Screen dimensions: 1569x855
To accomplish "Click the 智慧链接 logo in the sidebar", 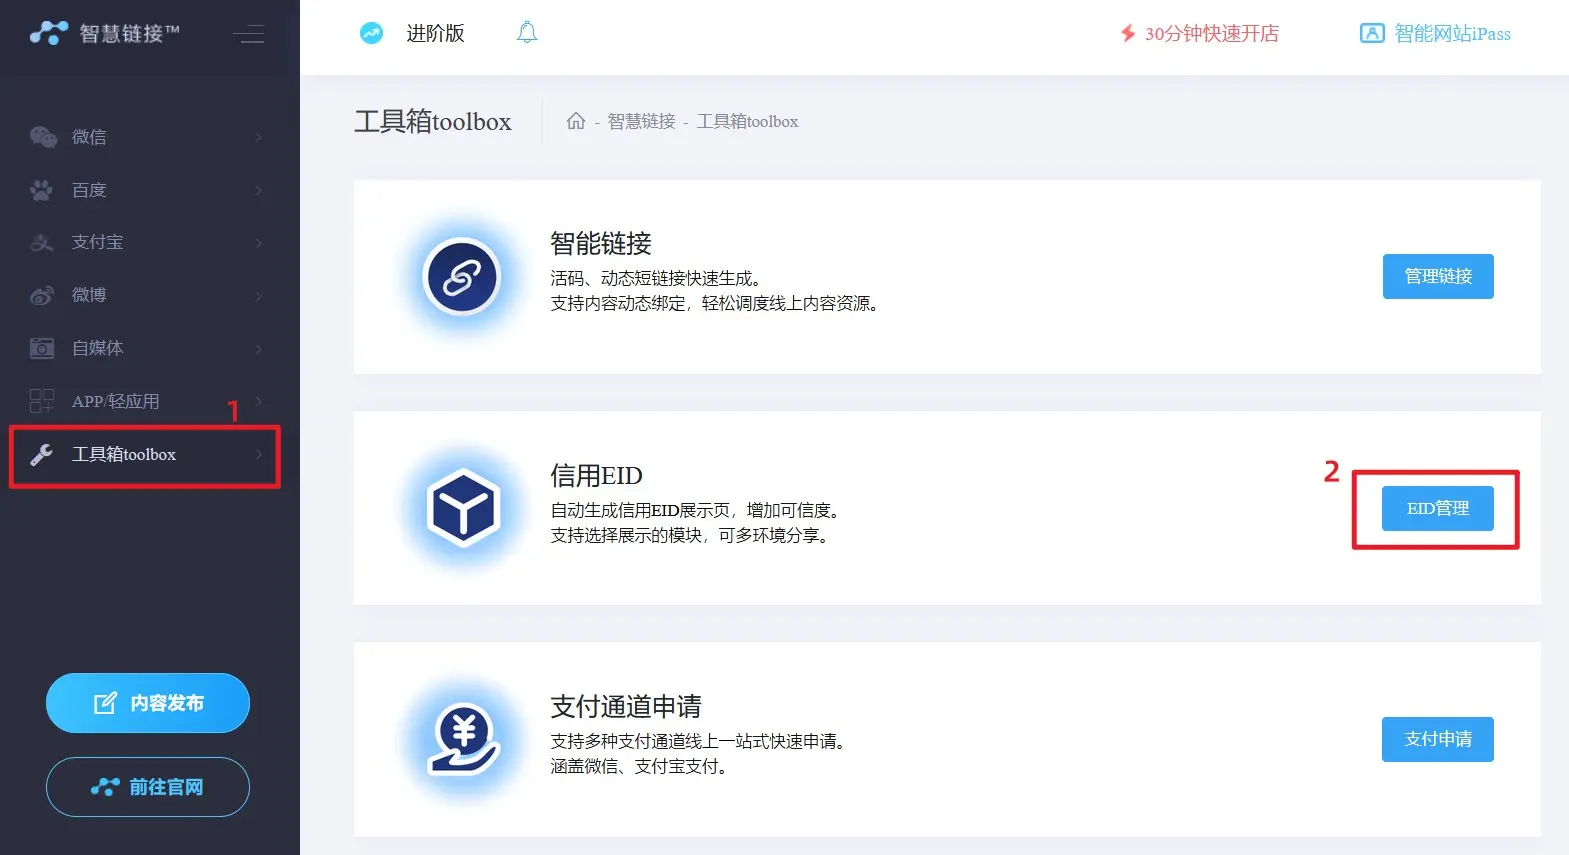I will [x=105, y=33].
